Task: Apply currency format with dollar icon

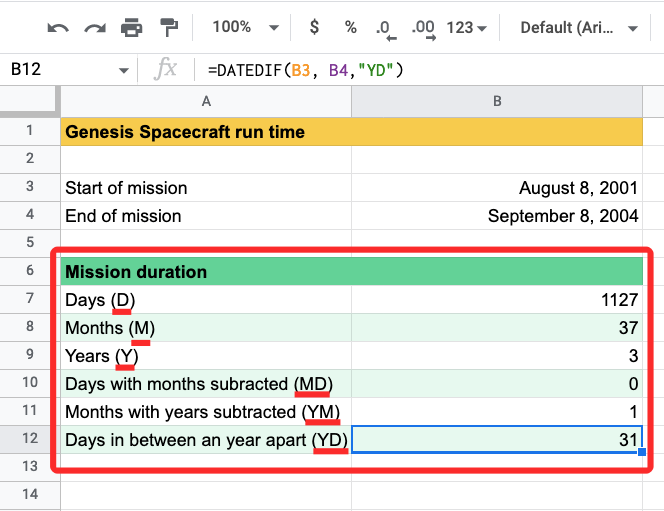Action: pyautogui.click(x=314, y=27)
